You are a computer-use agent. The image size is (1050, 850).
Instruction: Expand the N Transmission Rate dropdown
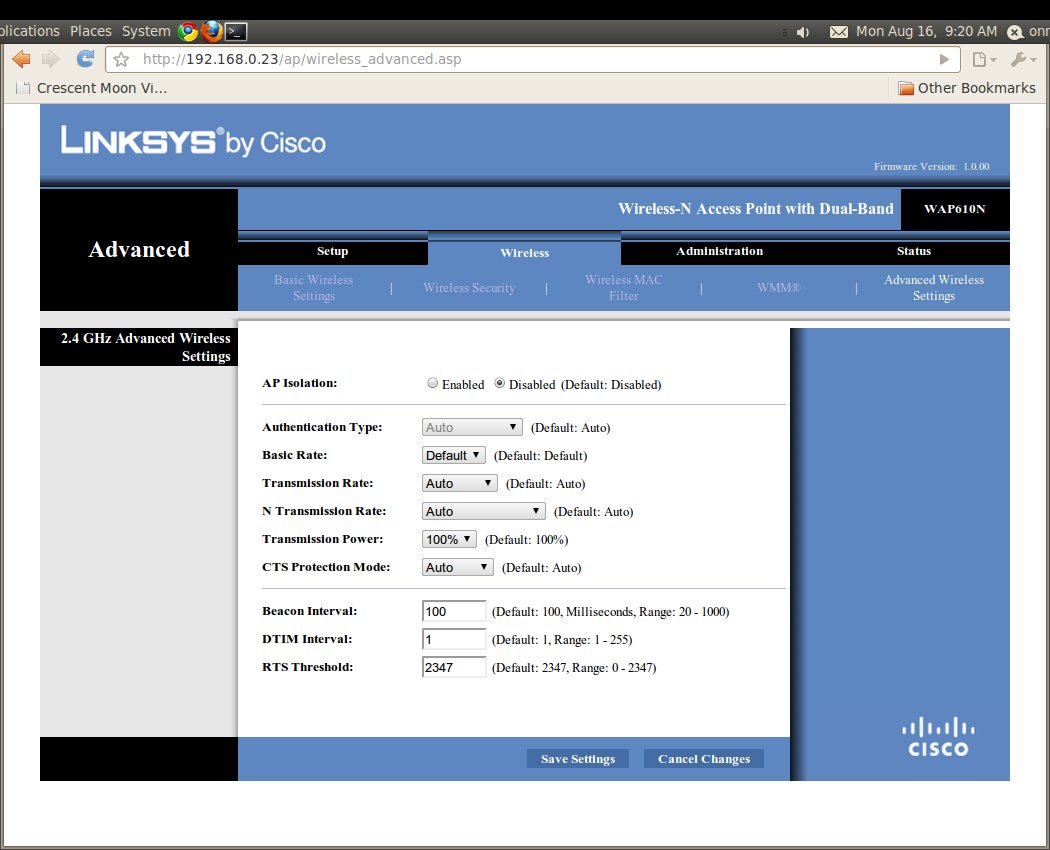coord(484,511)
